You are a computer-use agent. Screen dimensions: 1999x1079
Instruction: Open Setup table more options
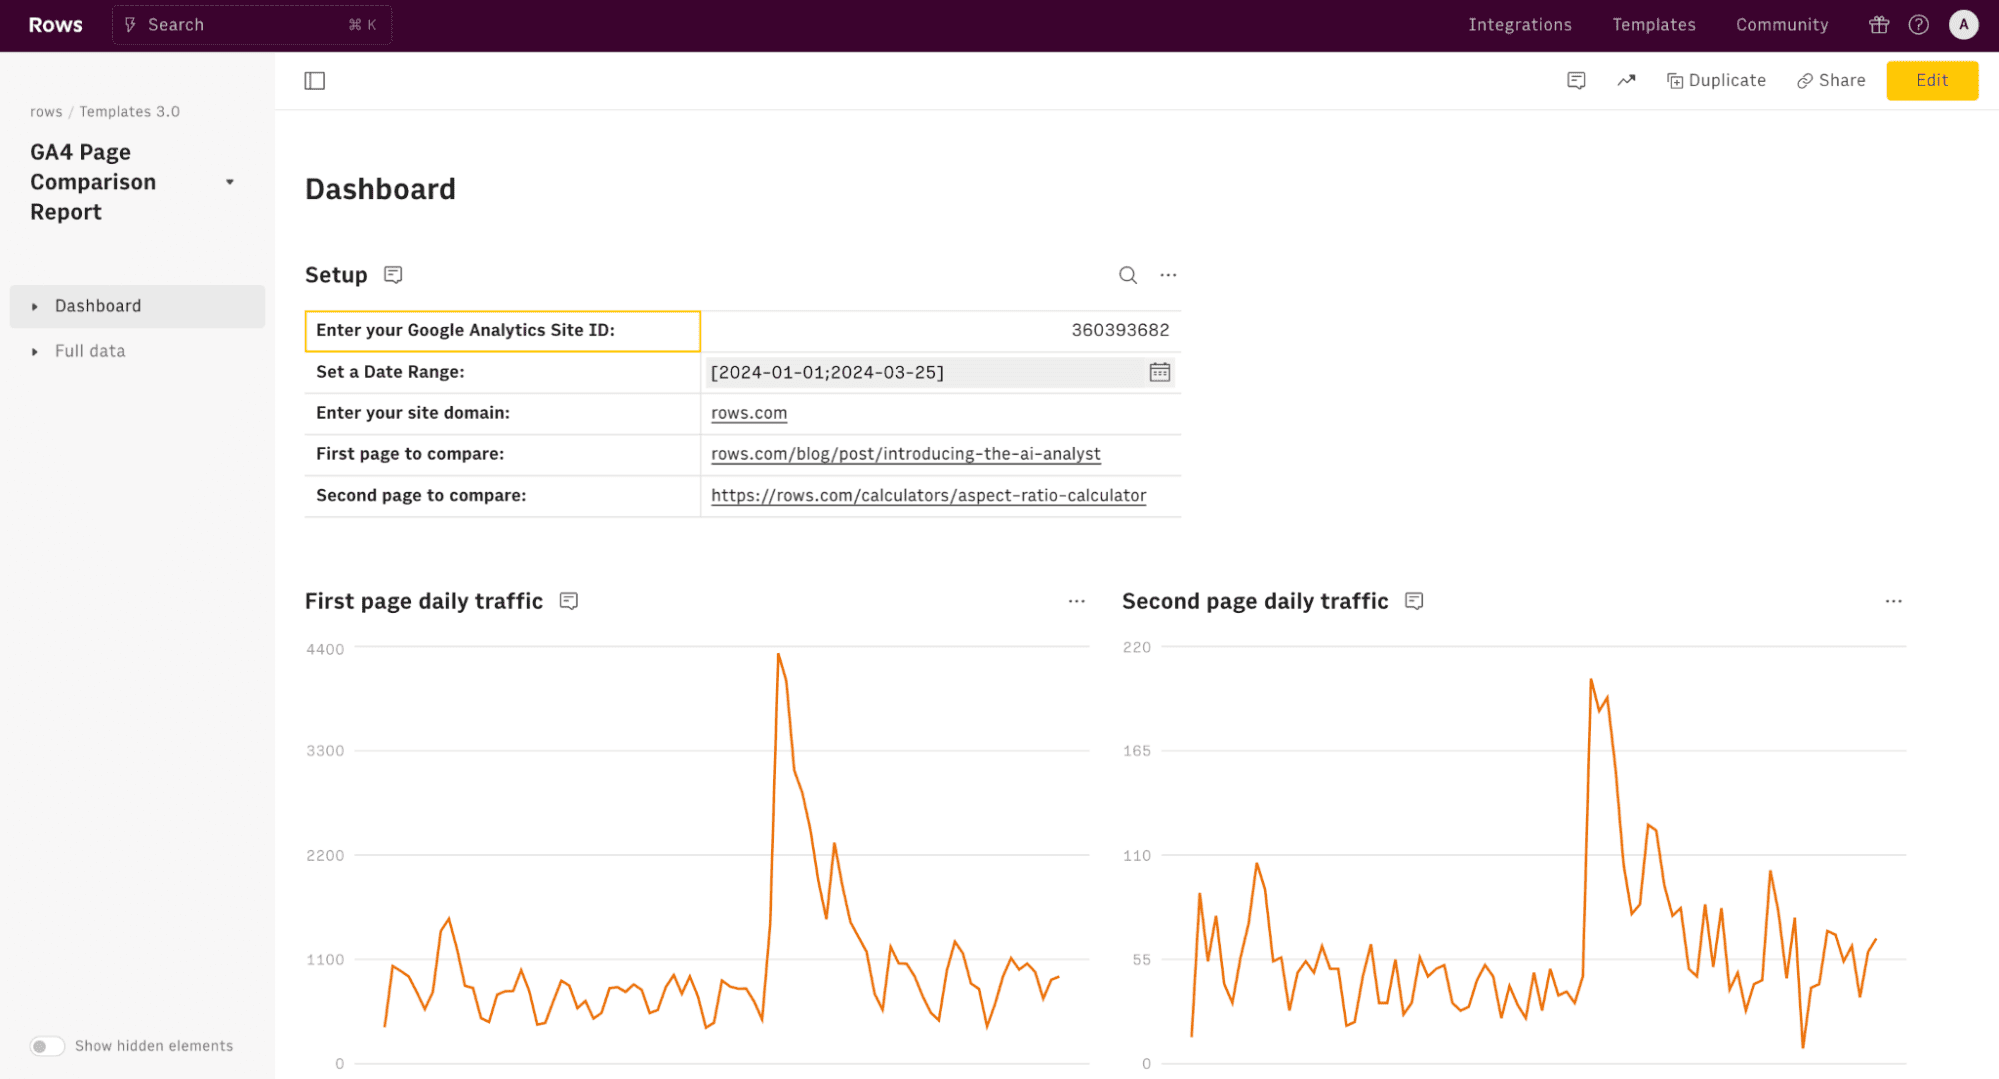coord(1168,275)
